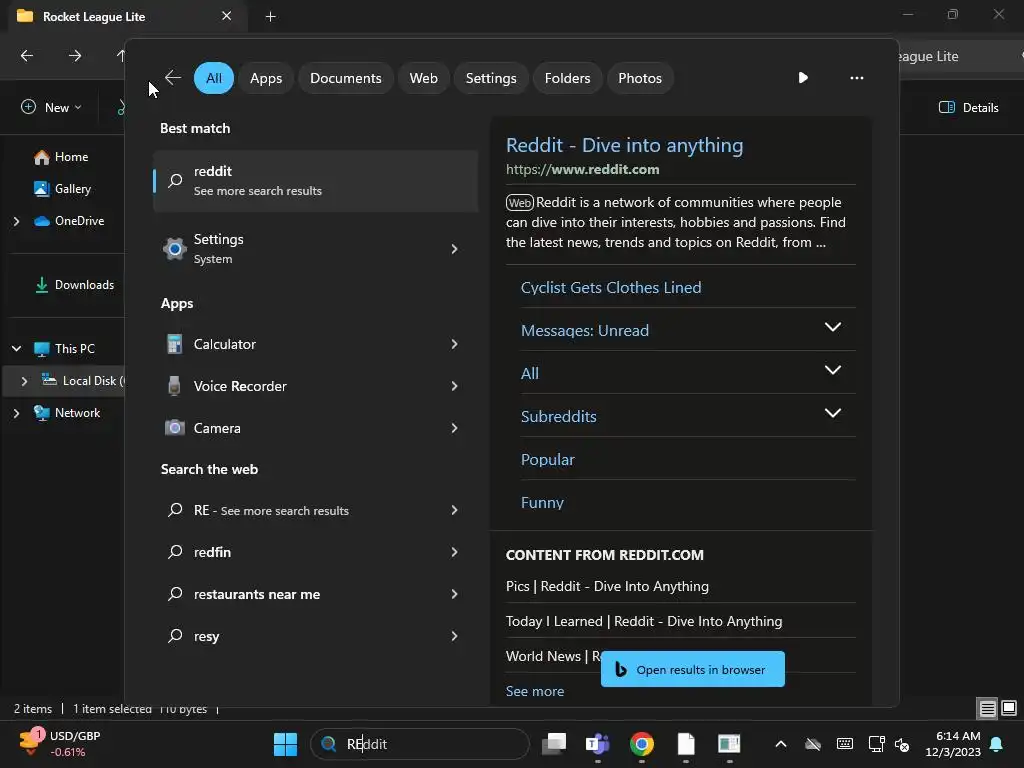Viewport: 1024px width, 768px height.
Task: Select the Settings search filter tab
Action: click(490, 78)
